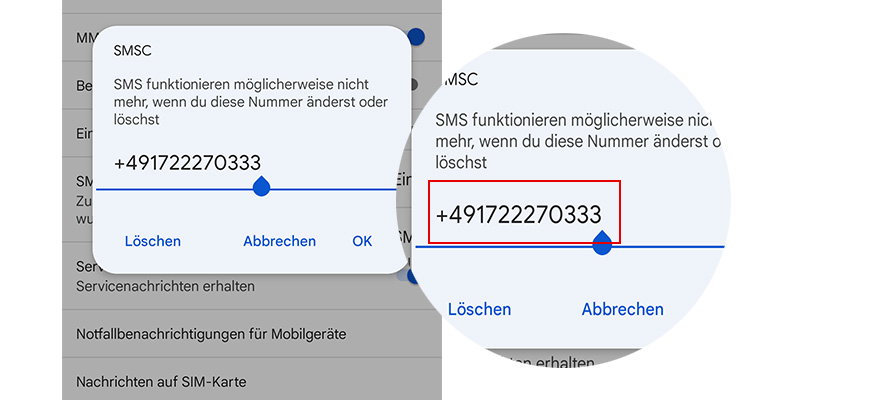Toggle the Servicenachrichten erhalten switch

(x=410, y=274)
